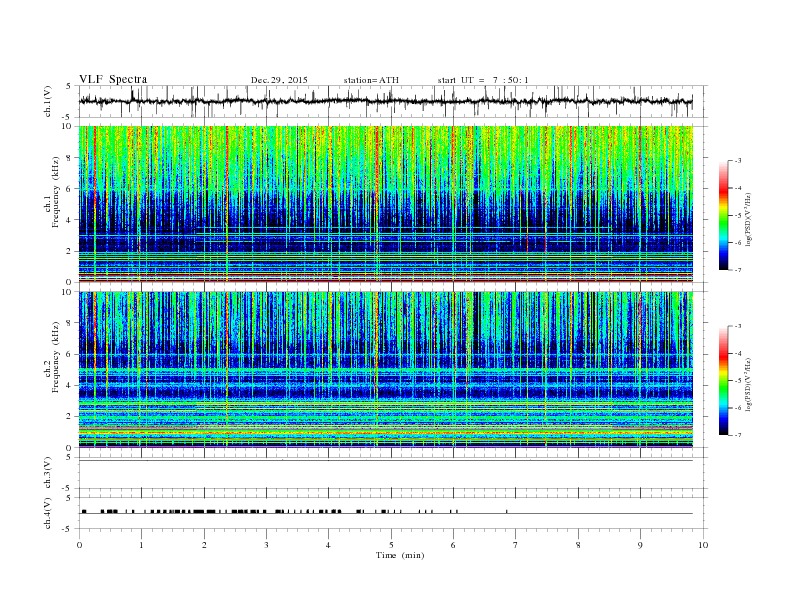Click time axis tick label '0'

point(79,545)
